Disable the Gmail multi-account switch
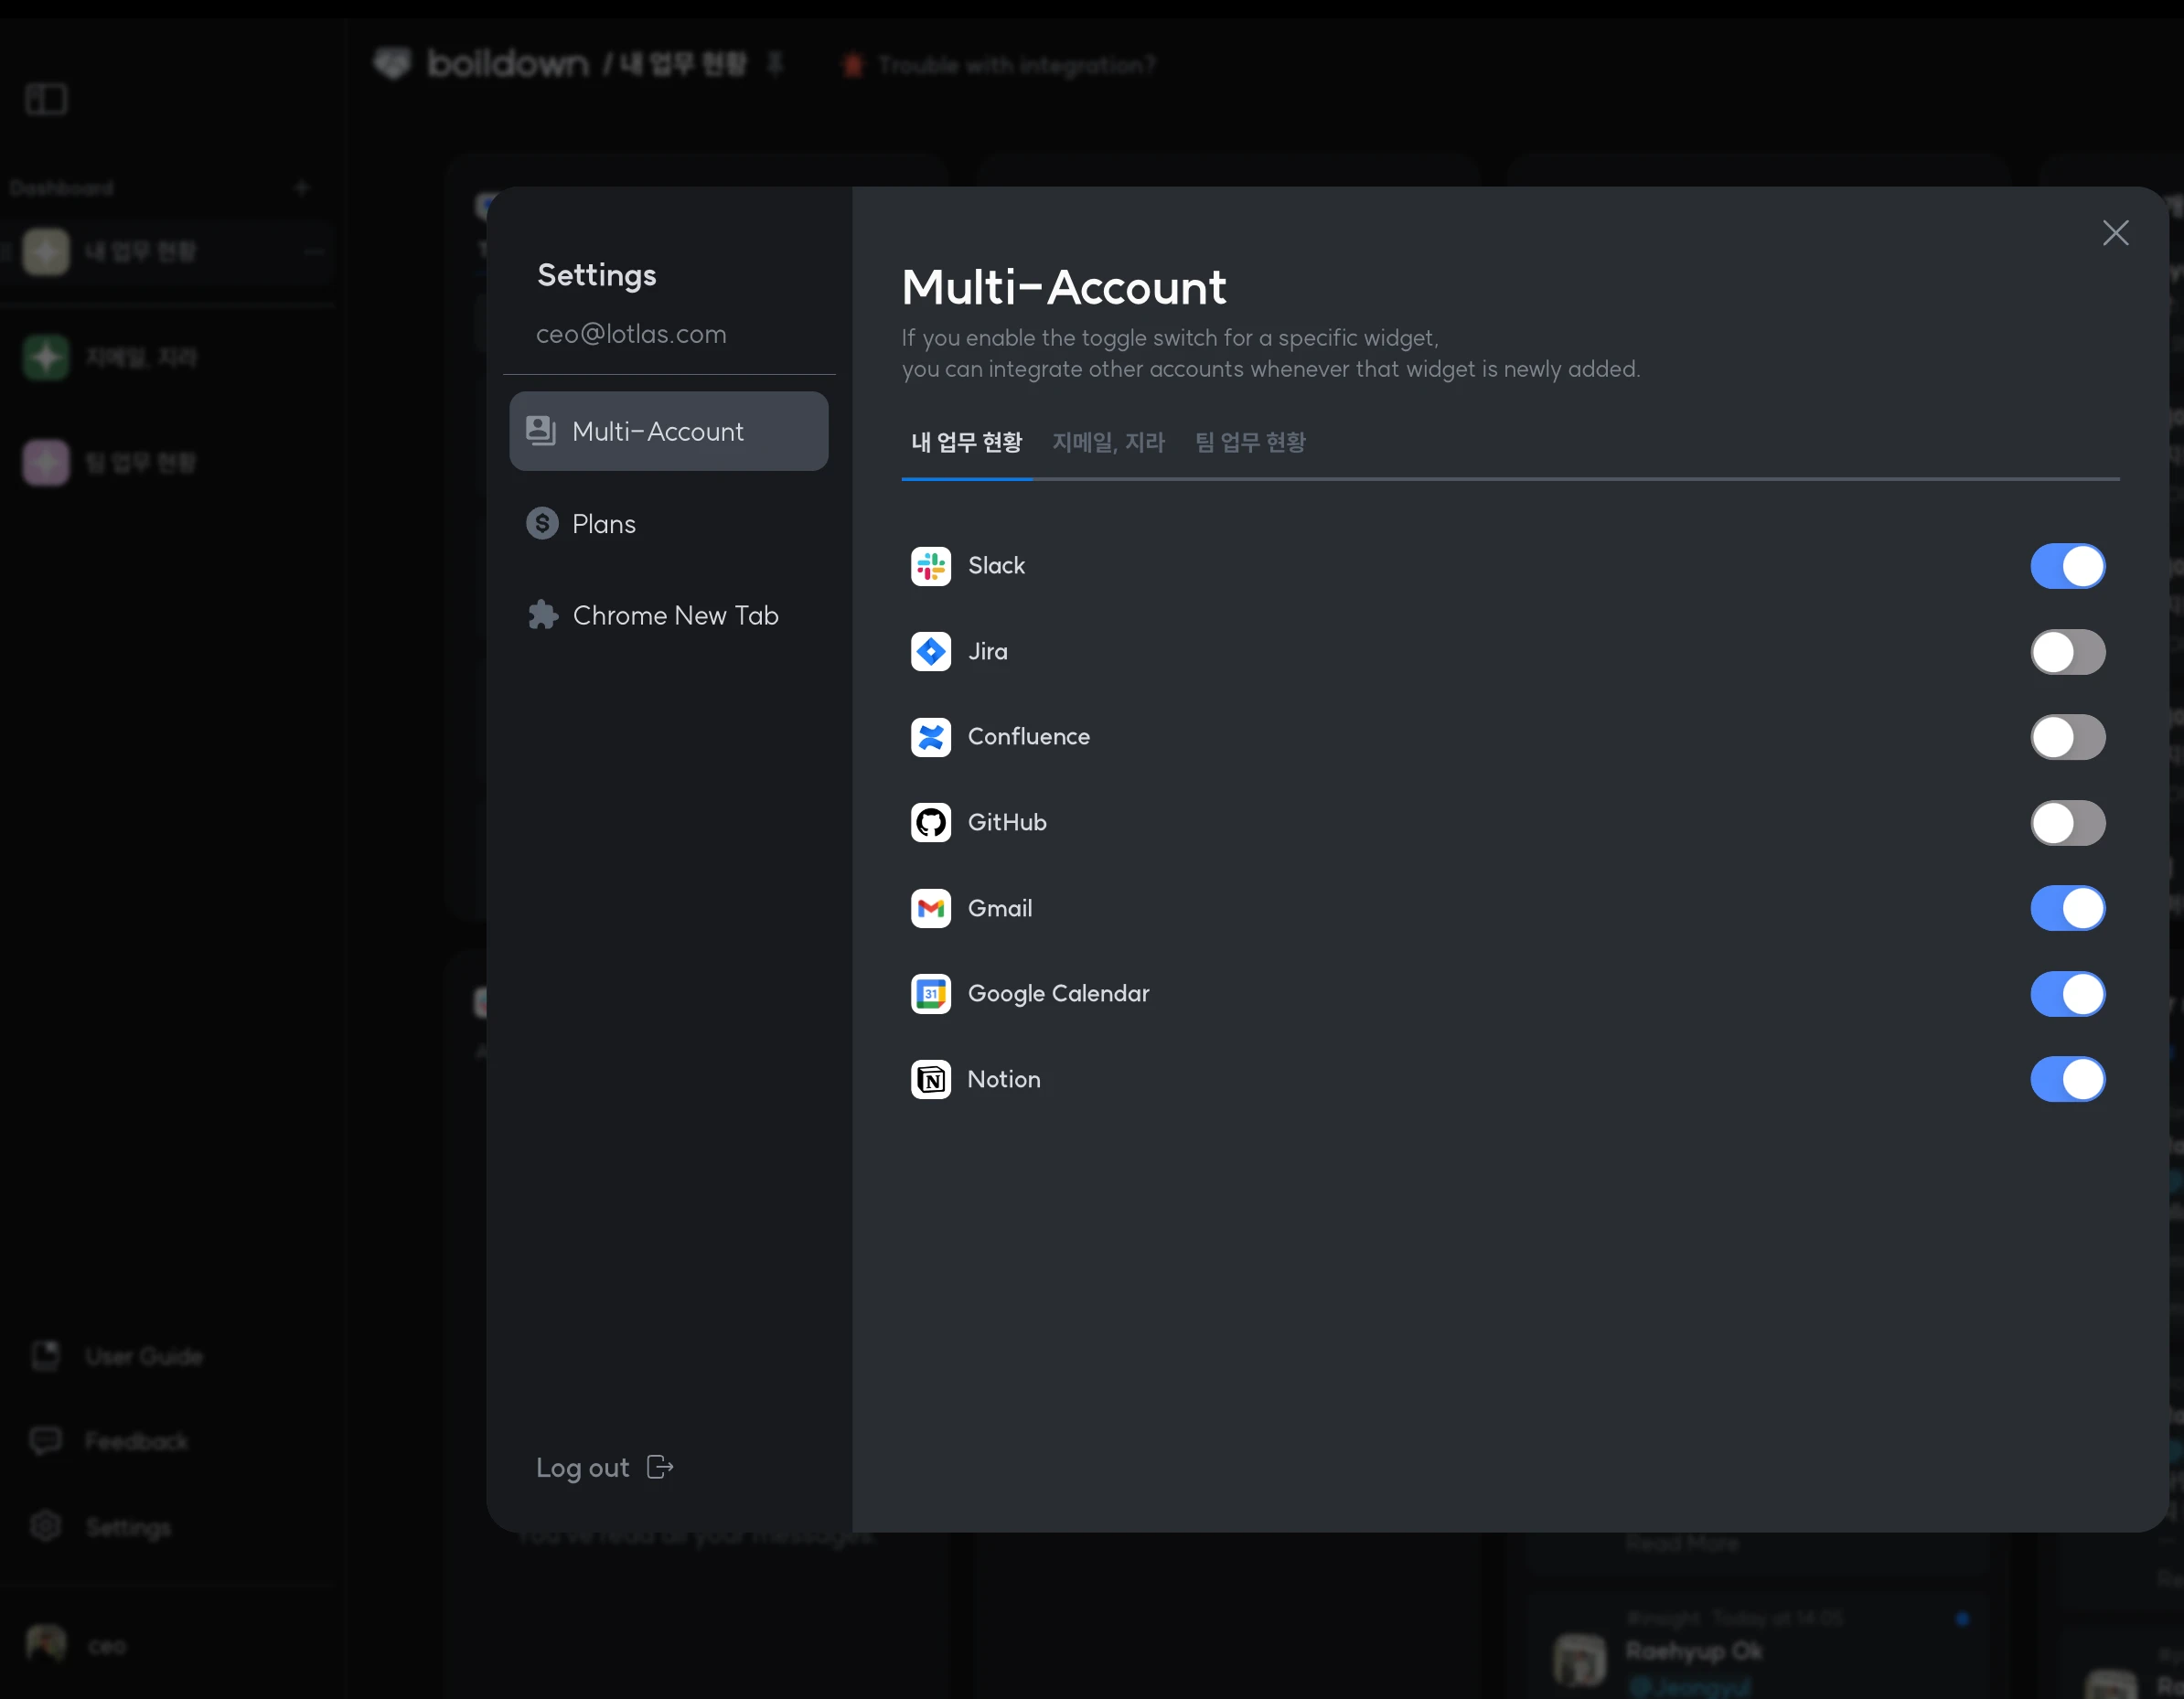The width and height of the screenshot is (2184, 1699). point(2067,908)
